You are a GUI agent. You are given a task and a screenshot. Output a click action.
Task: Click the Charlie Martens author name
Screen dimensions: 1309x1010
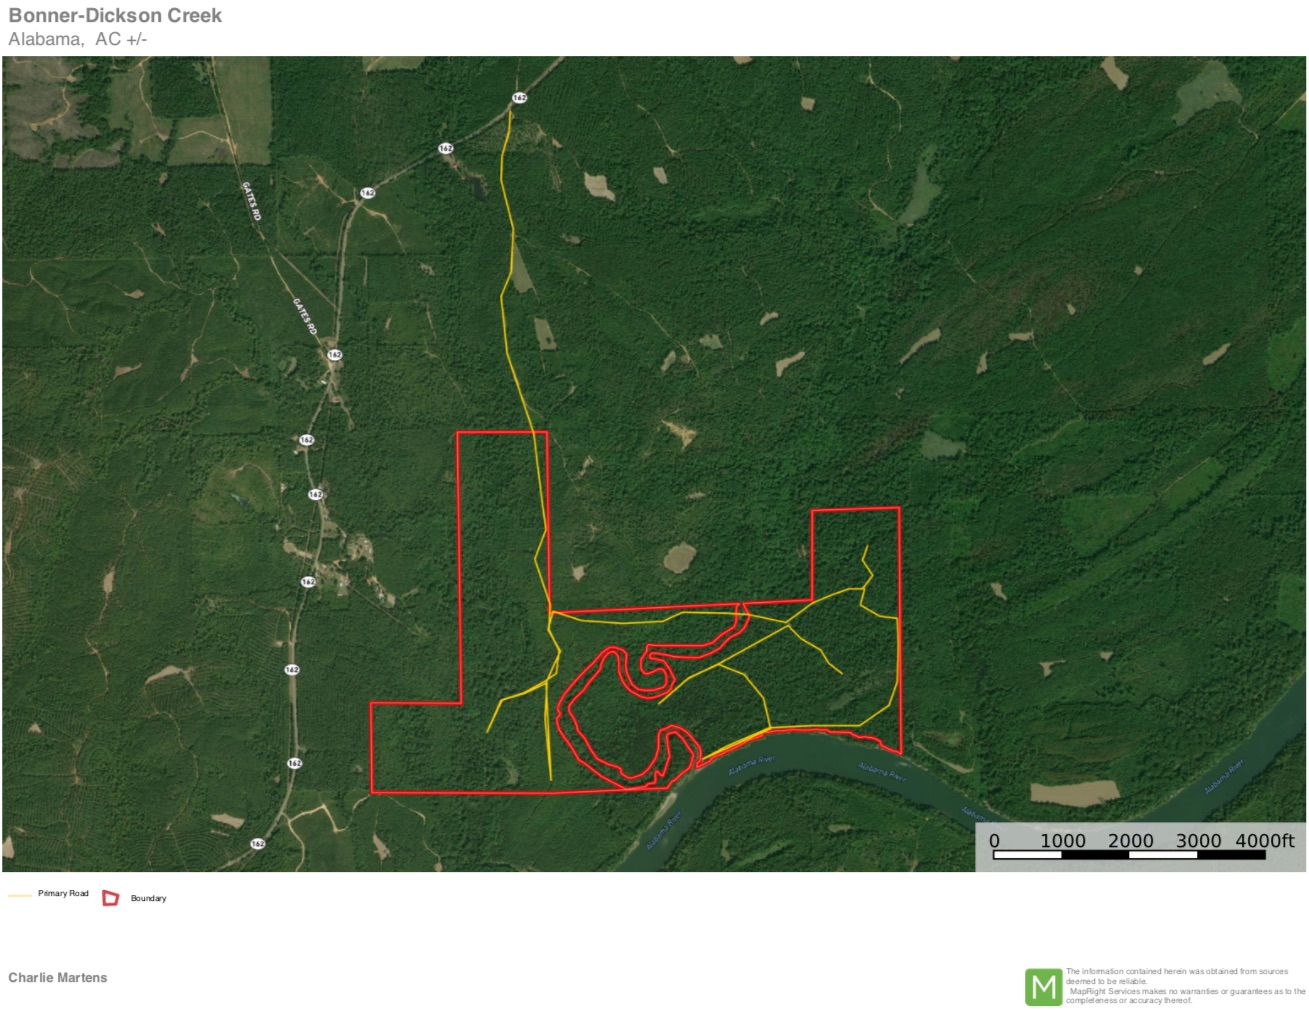(58, 978)
